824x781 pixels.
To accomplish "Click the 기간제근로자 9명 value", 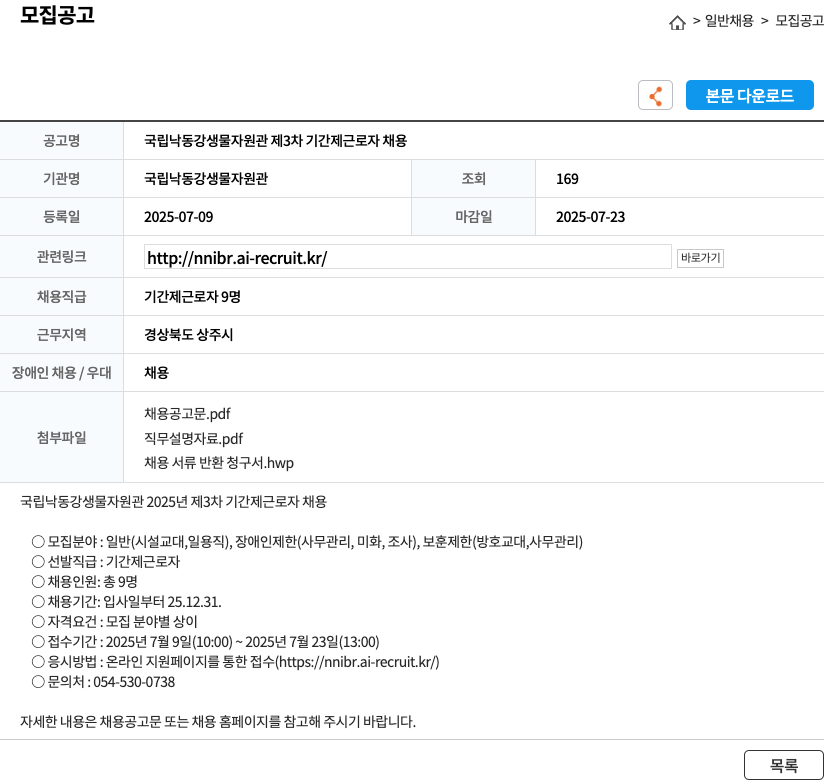I will coord(192,297).
